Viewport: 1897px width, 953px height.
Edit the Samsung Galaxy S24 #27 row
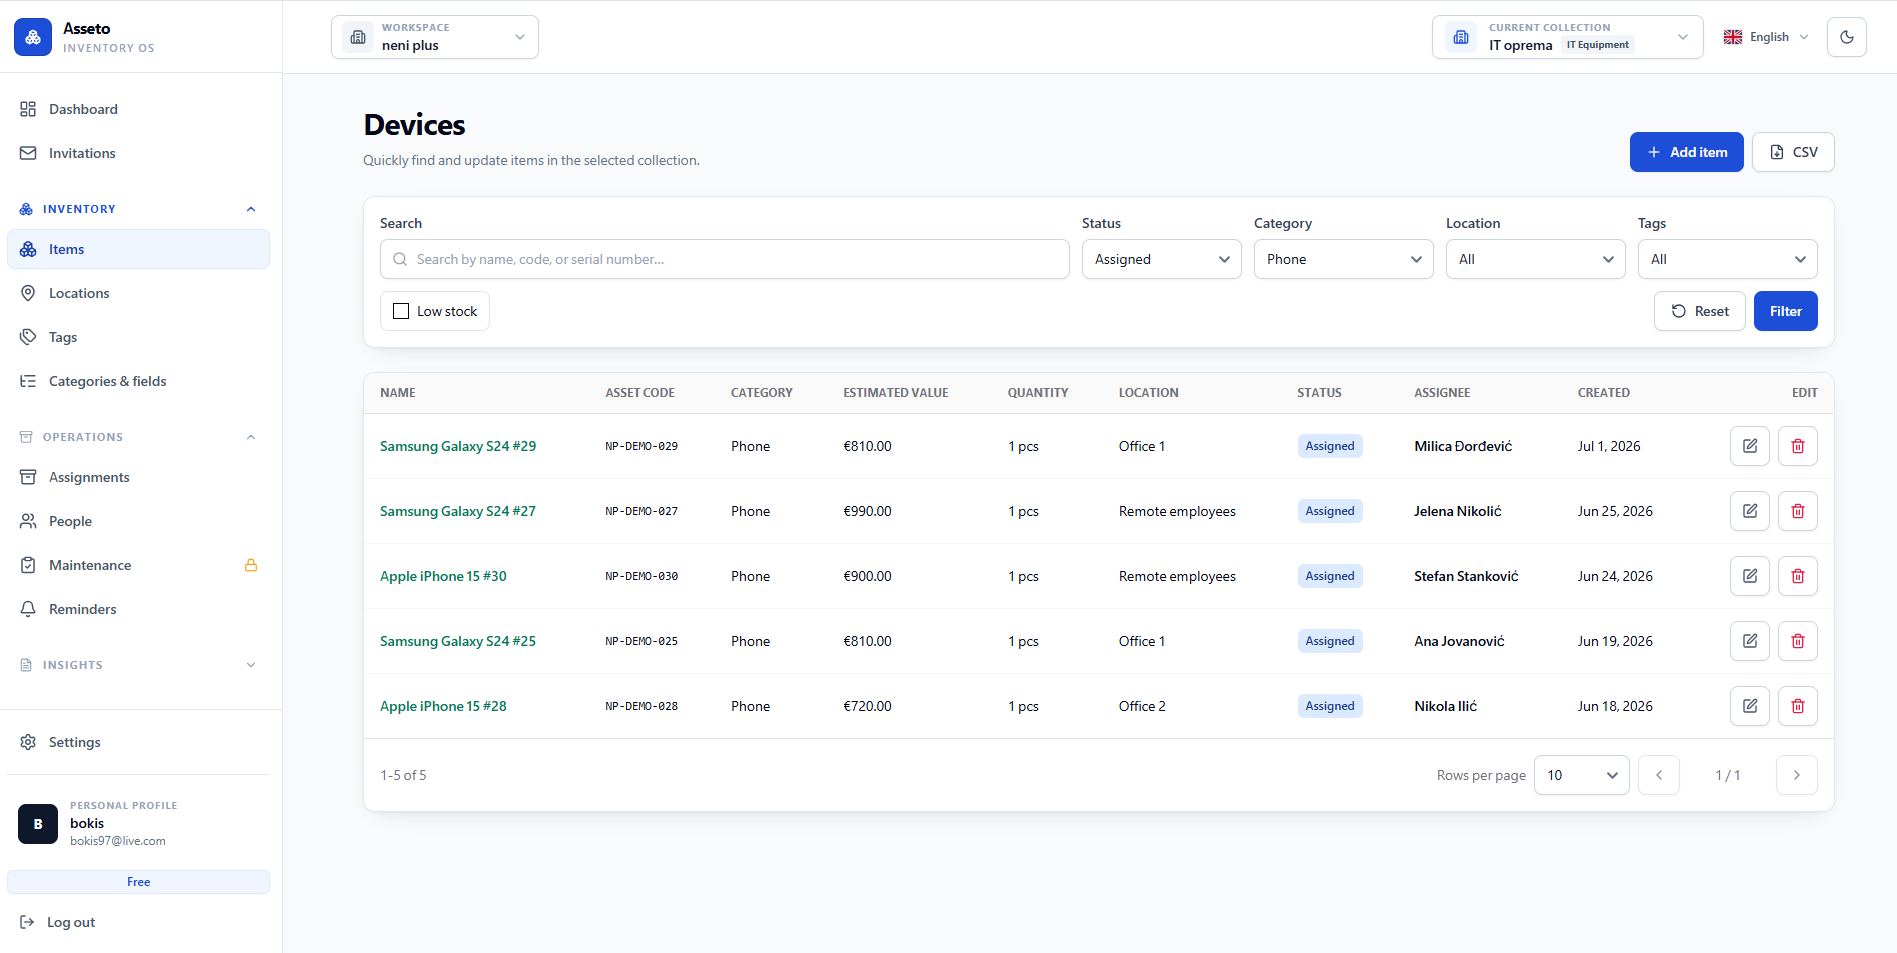click(x=1749, y=511)
